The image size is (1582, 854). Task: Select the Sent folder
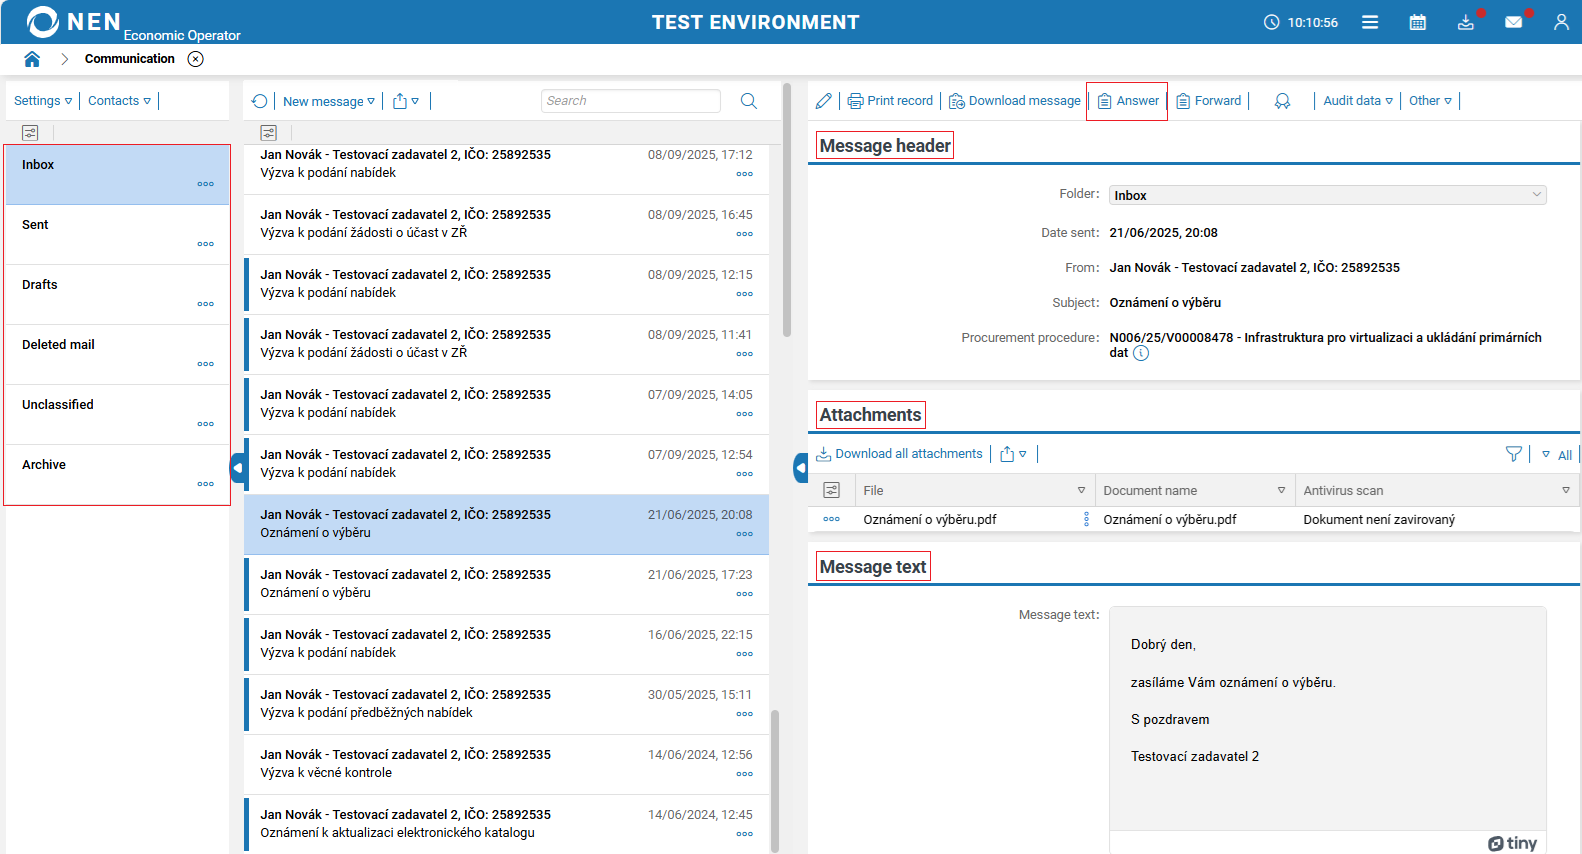click(x=117, y=235)
